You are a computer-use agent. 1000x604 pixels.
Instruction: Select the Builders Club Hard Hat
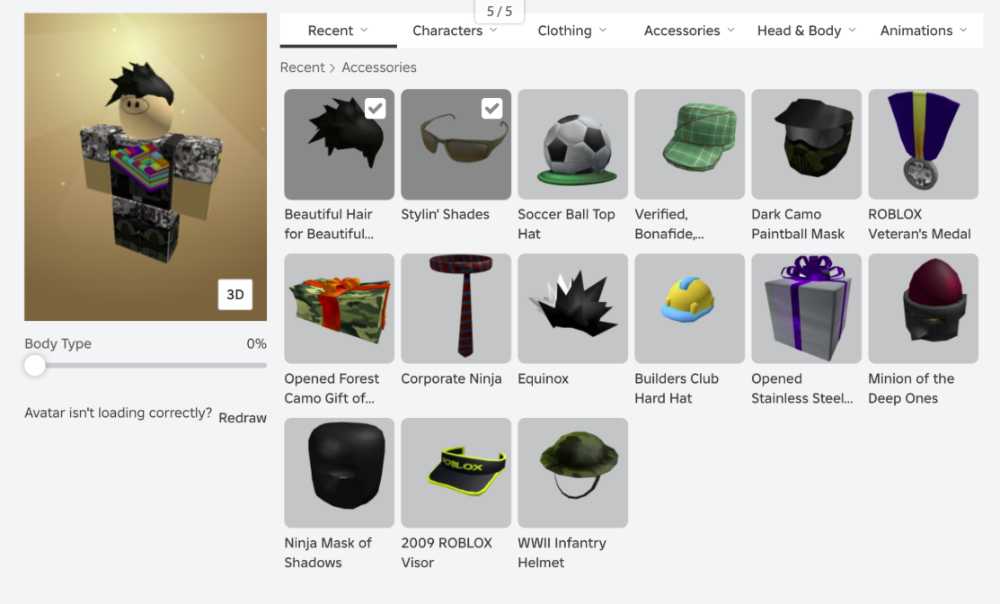[x=689, y=309]
